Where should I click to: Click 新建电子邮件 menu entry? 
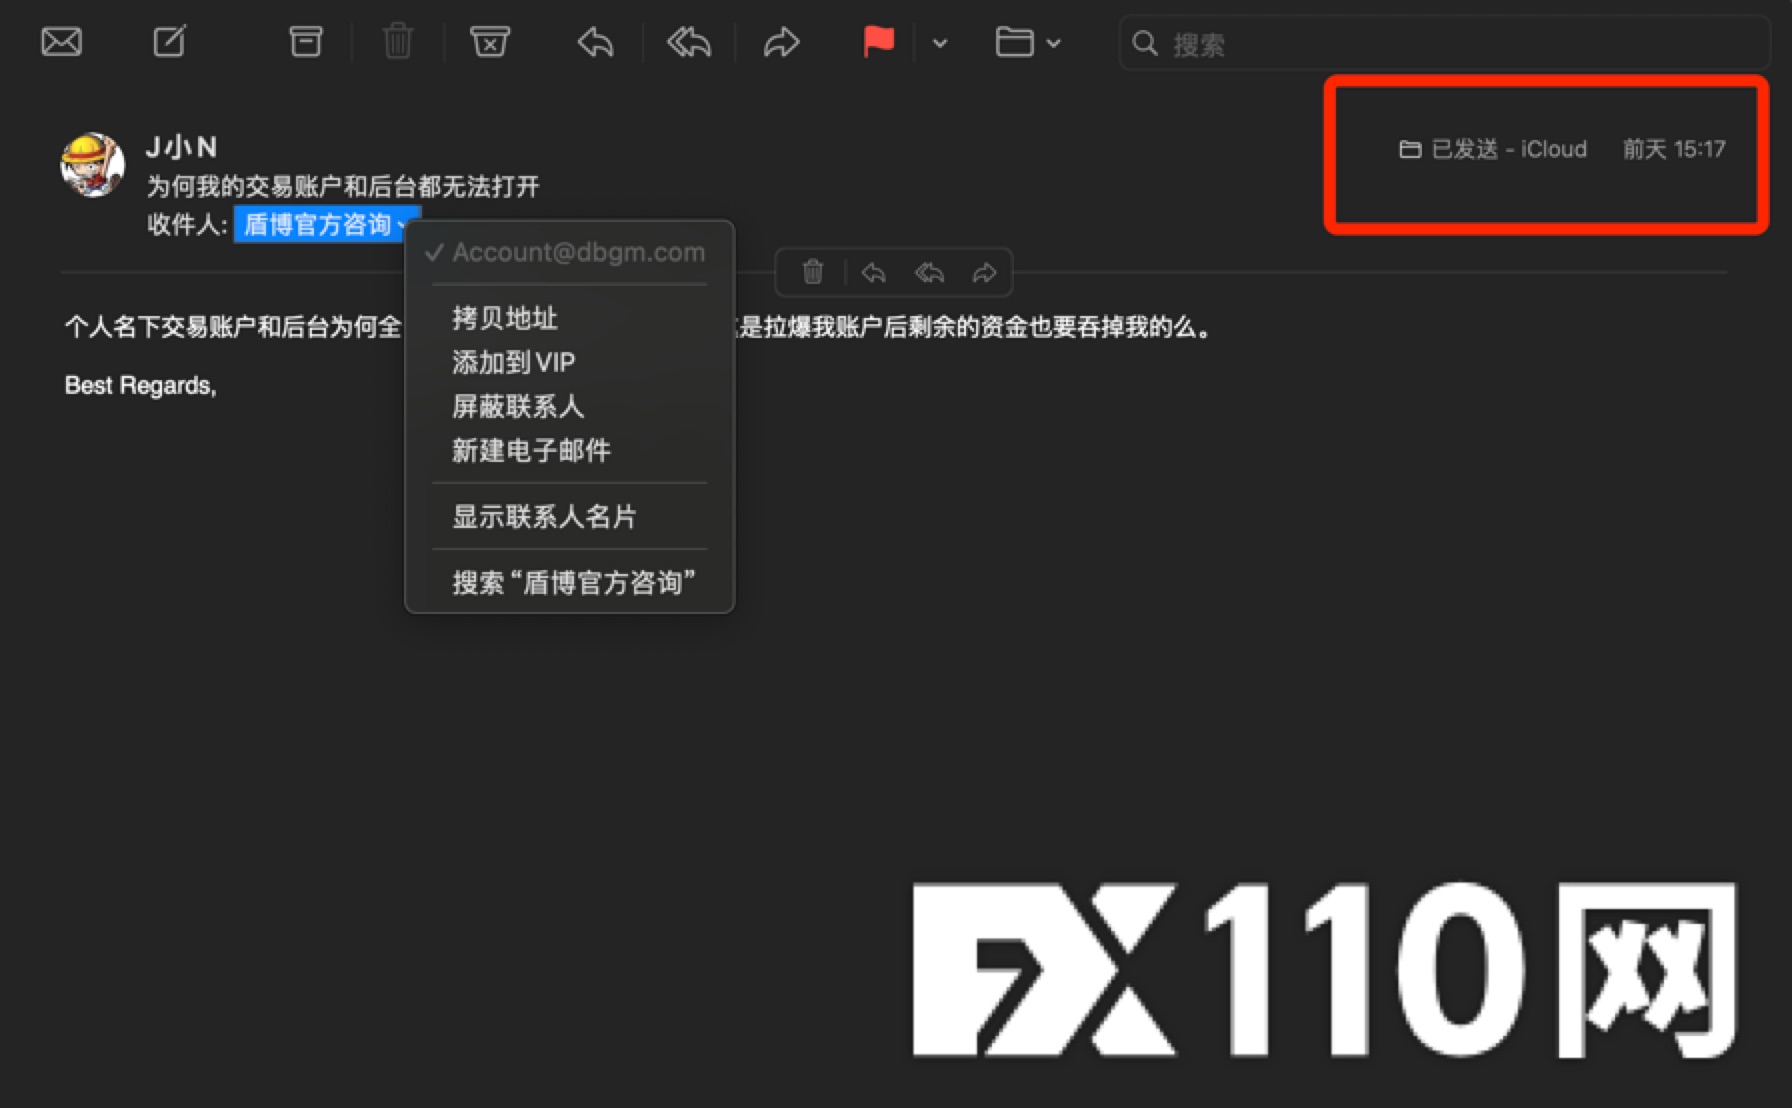pos(531,450)
